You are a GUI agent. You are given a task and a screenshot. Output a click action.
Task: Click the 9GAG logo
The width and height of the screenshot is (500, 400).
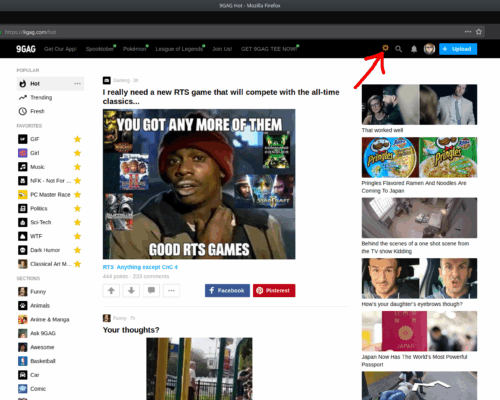(26, 49)
